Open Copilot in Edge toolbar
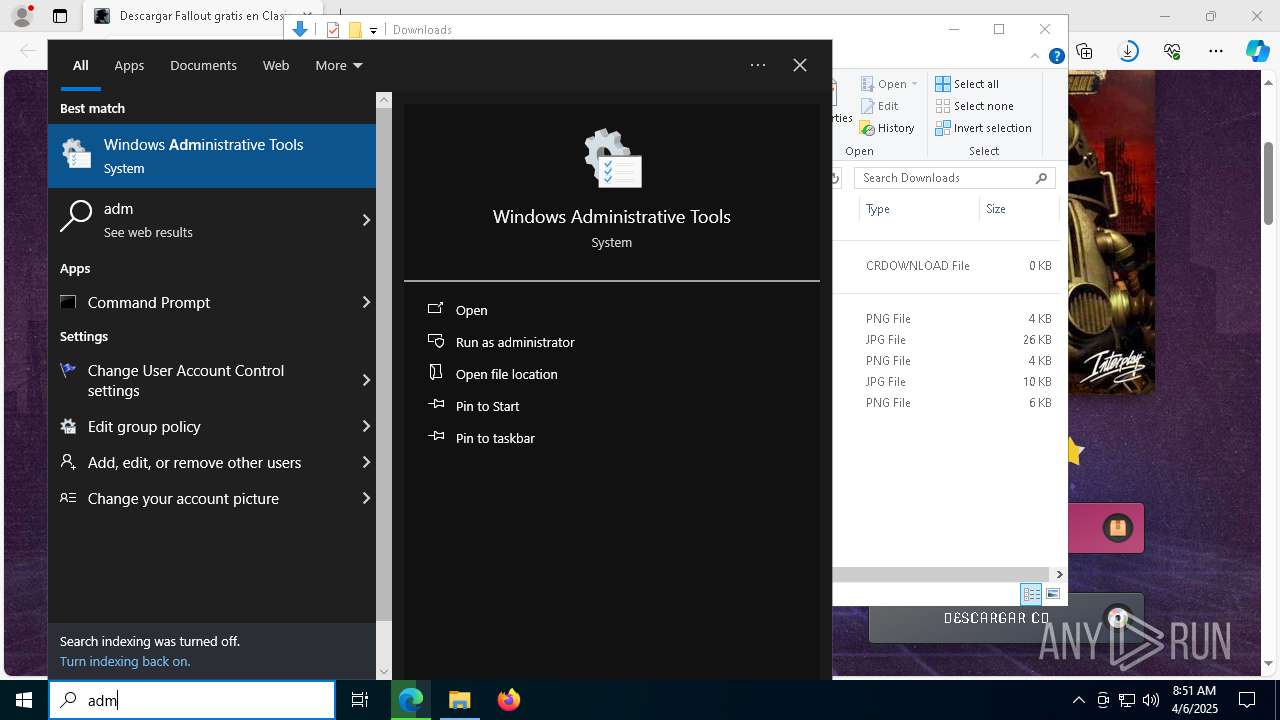 click(1258, 51)
